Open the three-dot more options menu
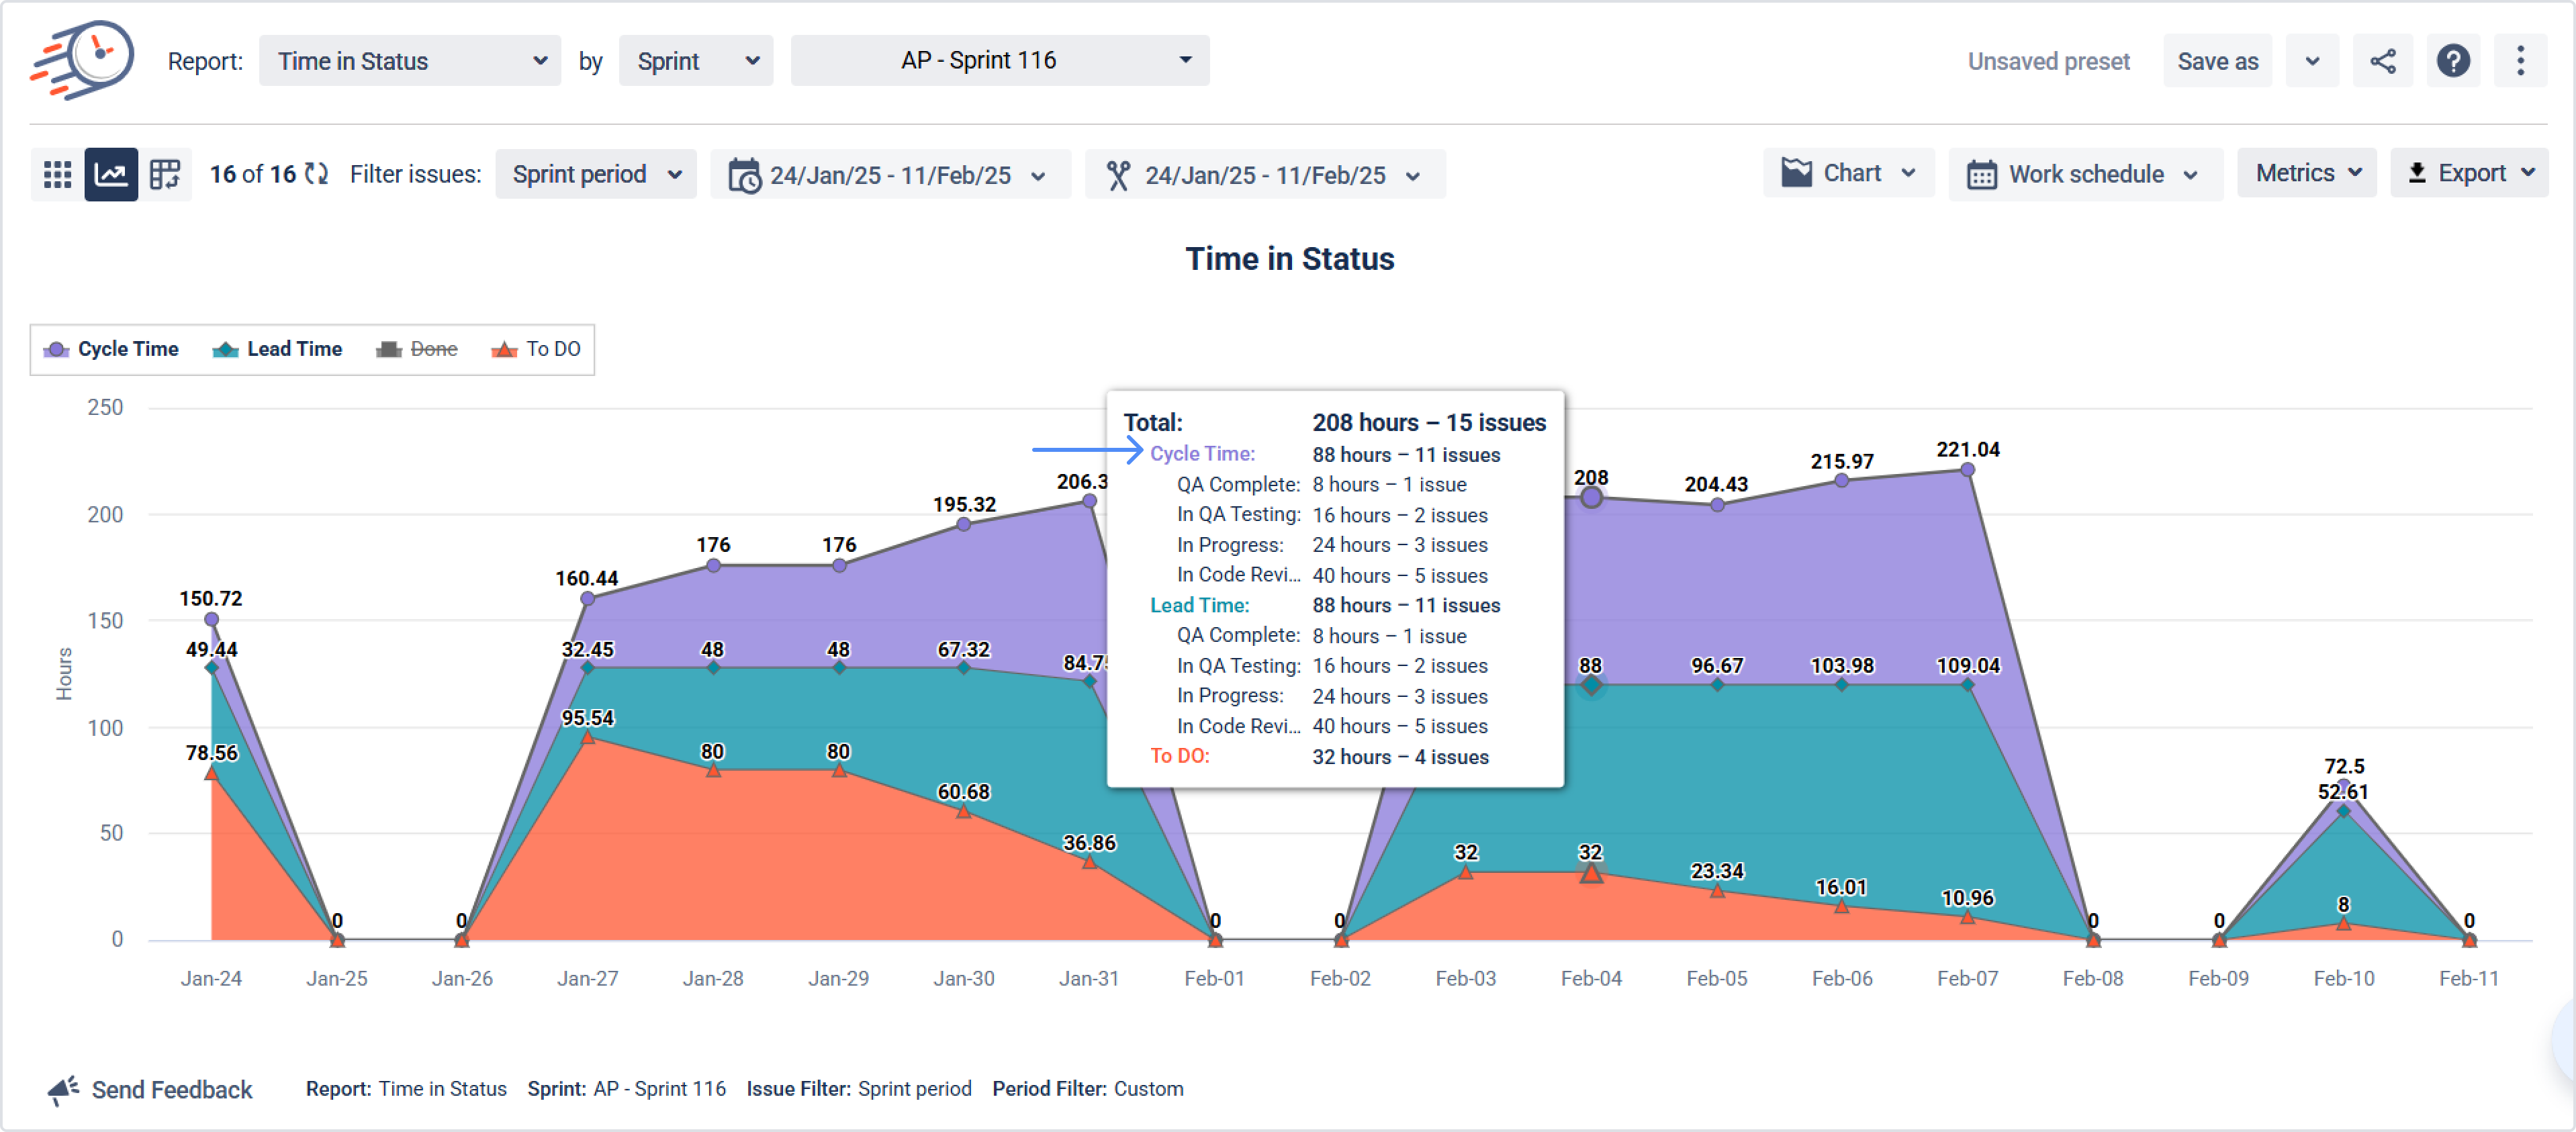Screen dimensions: 2576x1132 pyautogui.click(x=2520, y=61)
